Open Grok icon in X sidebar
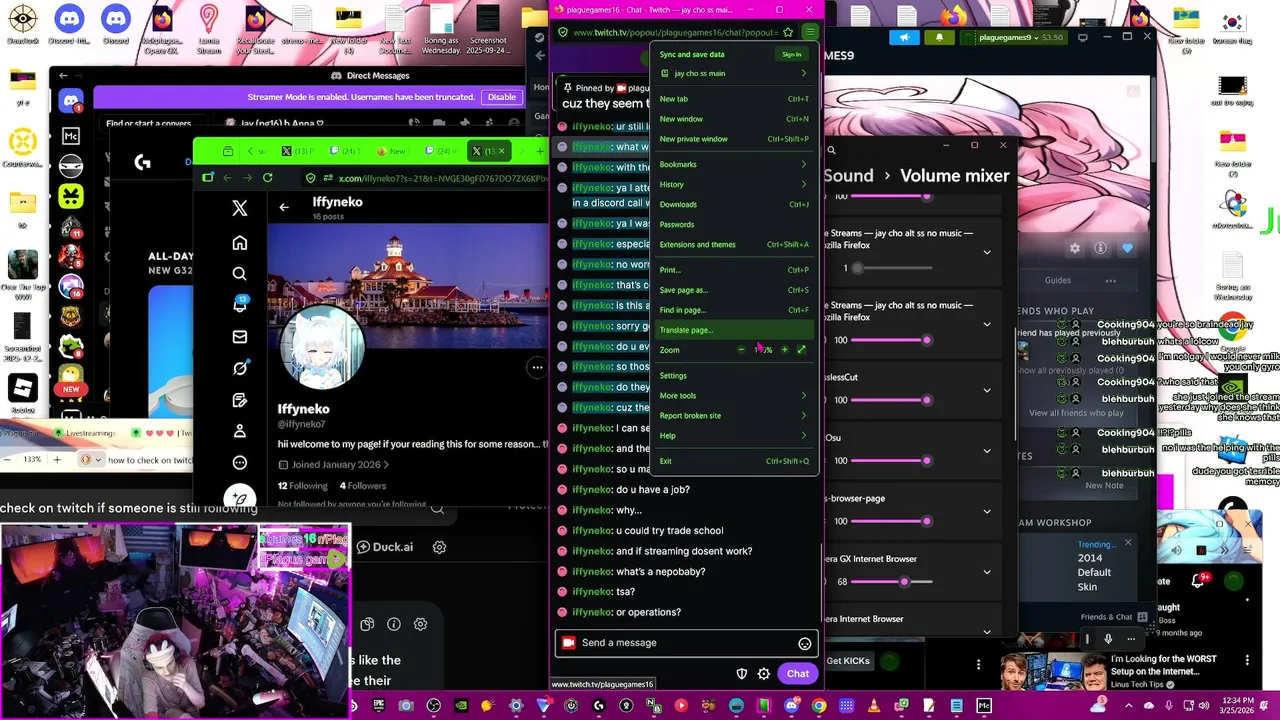 [240, 369]
